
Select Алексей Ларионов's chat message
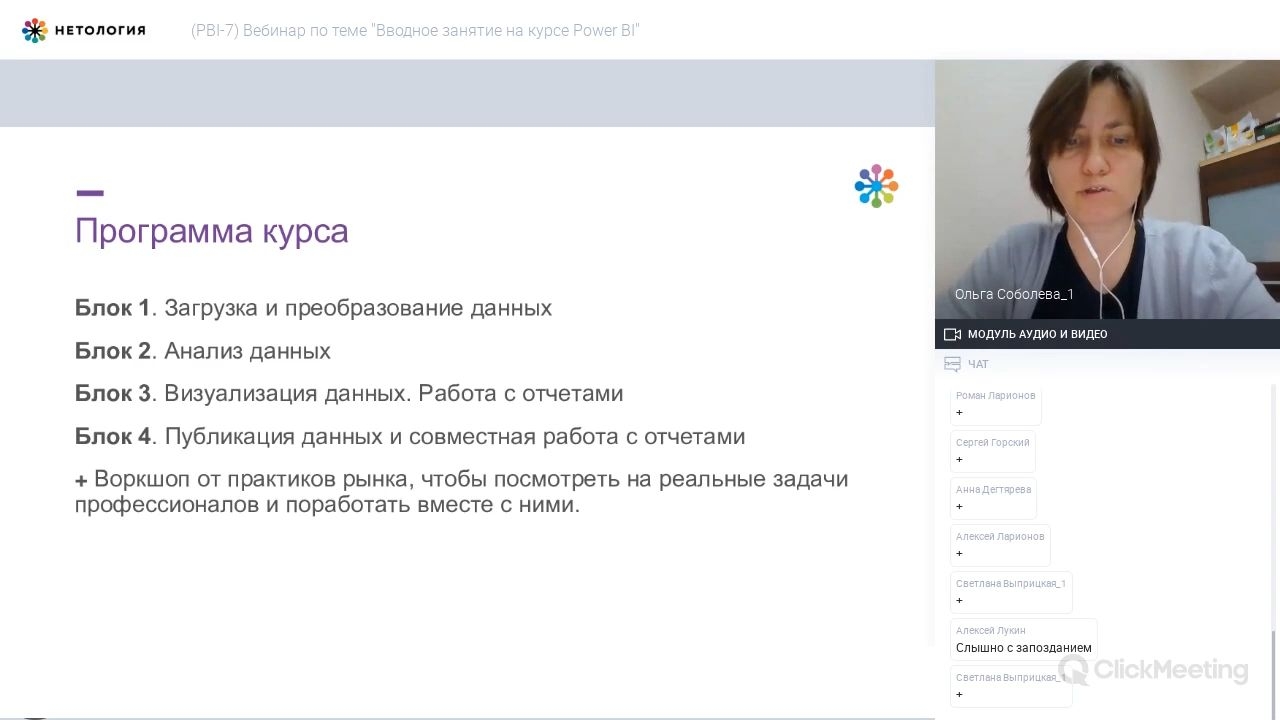[1000, 545]
